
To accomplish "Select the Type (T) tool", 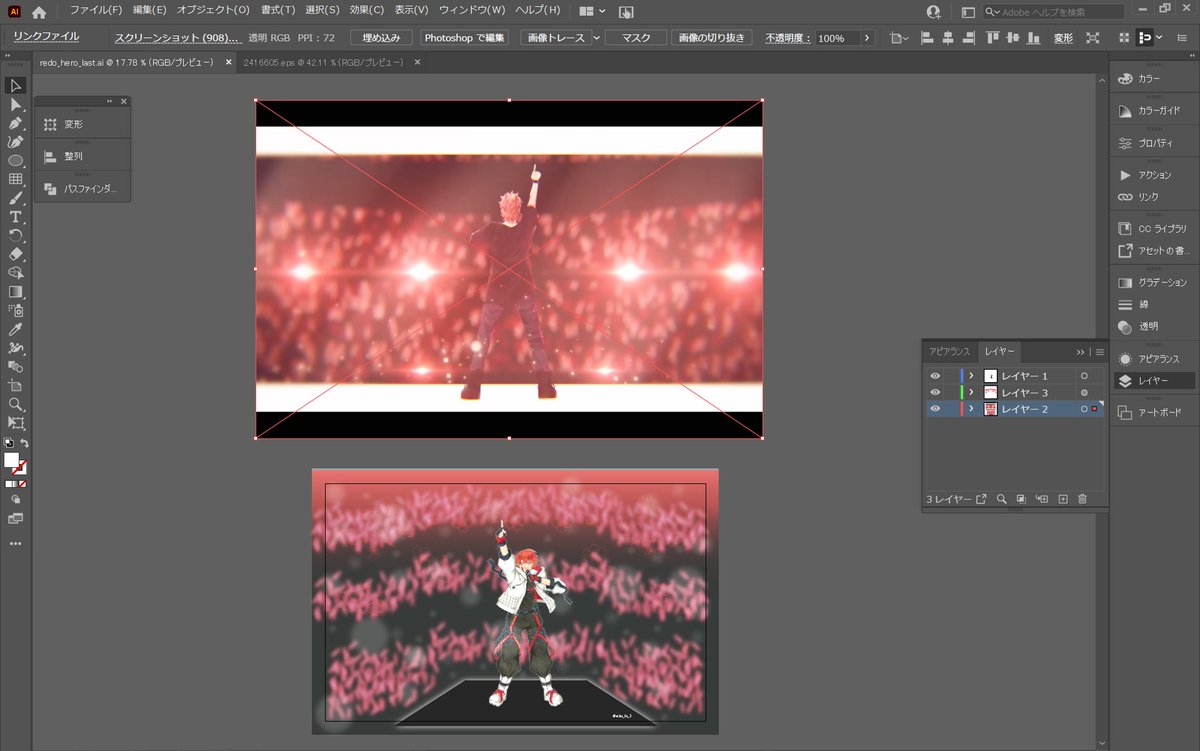I will pos(16,217).
